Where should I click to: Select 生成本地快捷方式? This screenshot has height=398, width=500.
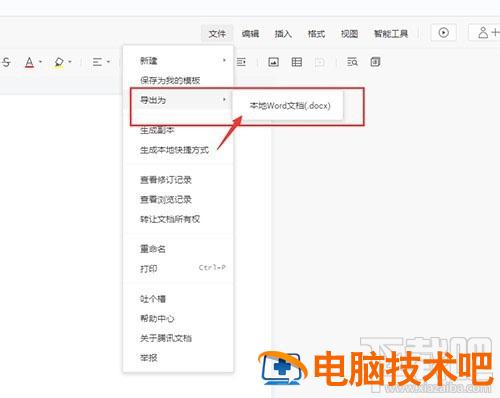pos(178,150)
